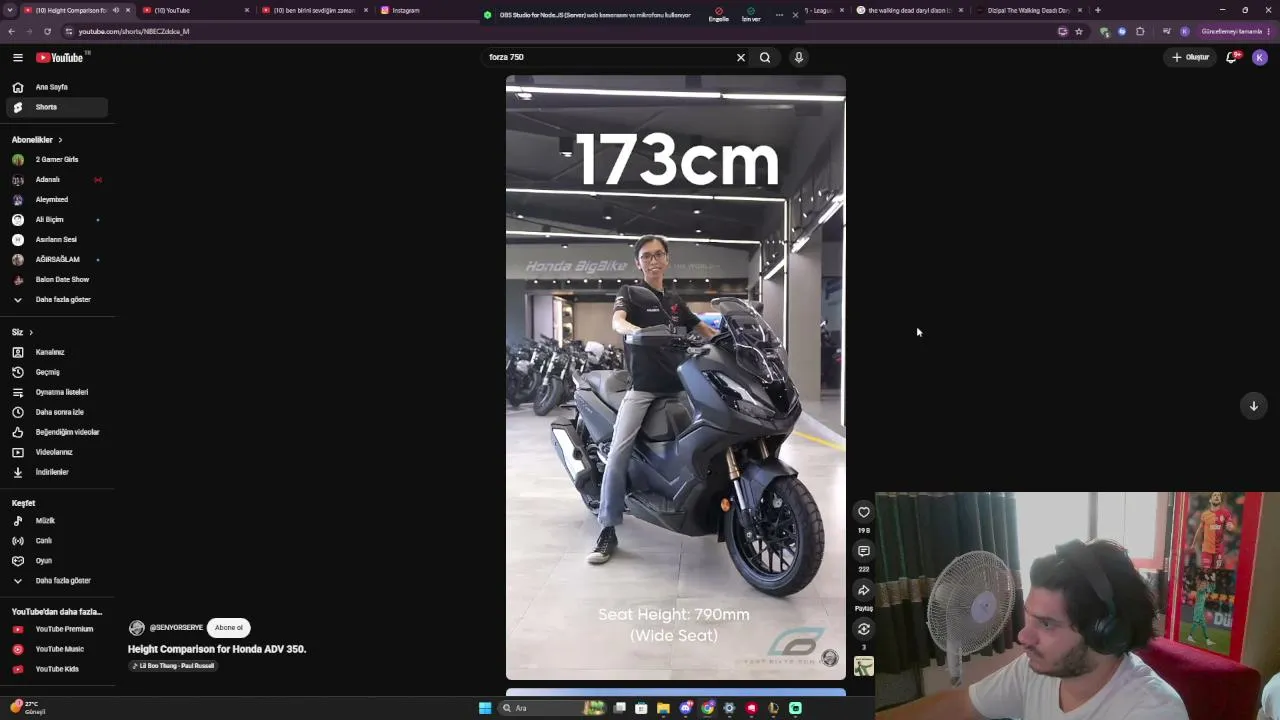Block OBS camera access with Engelle

coord(719,15)
